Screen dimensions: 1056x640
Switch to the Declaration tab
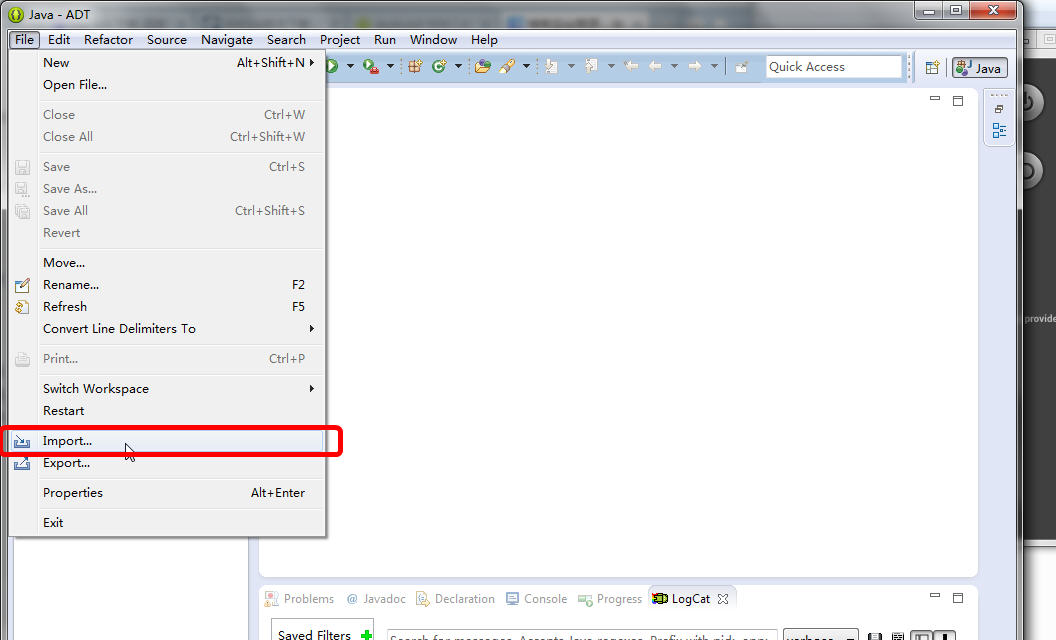456,599
